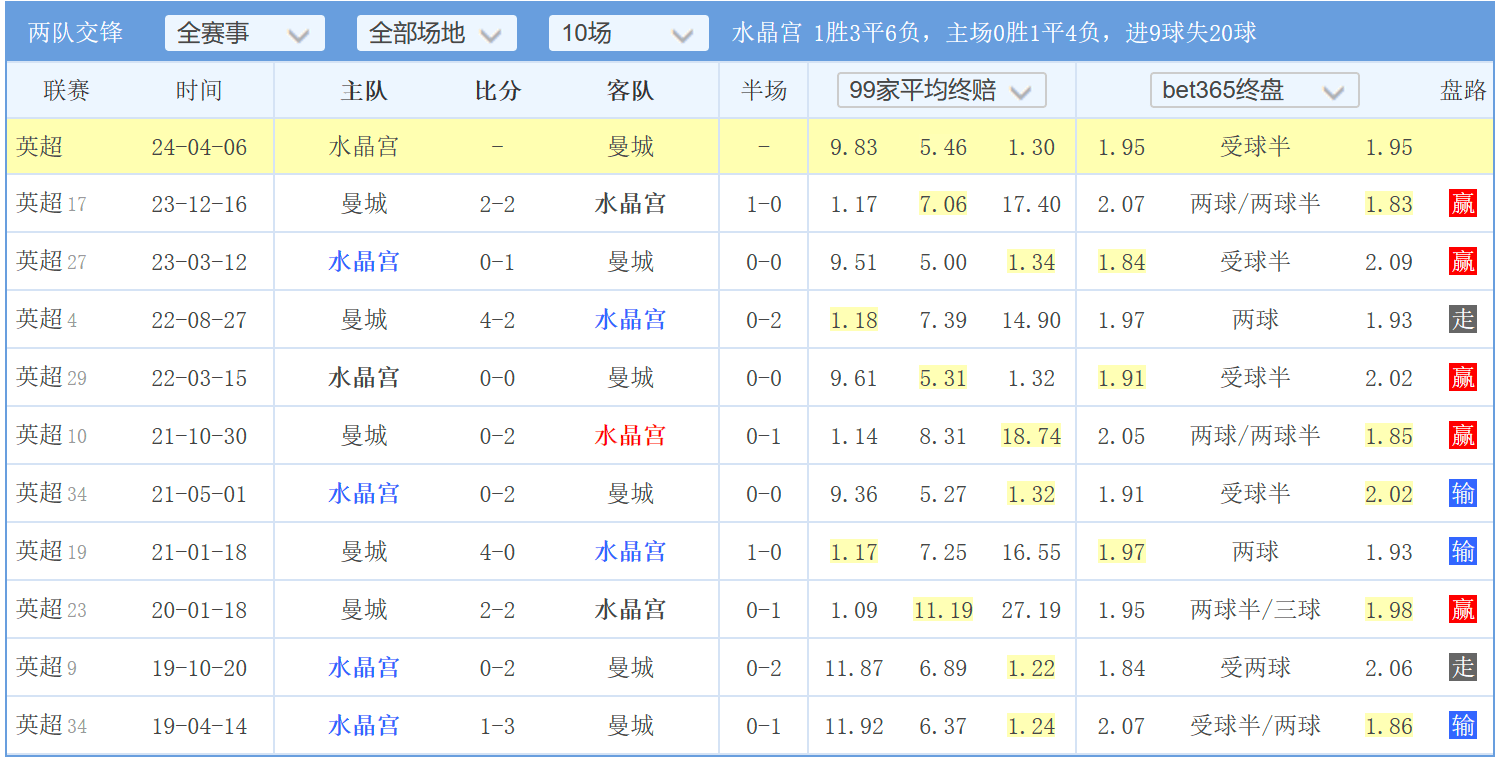The image size is (1499, 757).
Task: Click the 两队交锋 section title
Action: coord(75,33)
